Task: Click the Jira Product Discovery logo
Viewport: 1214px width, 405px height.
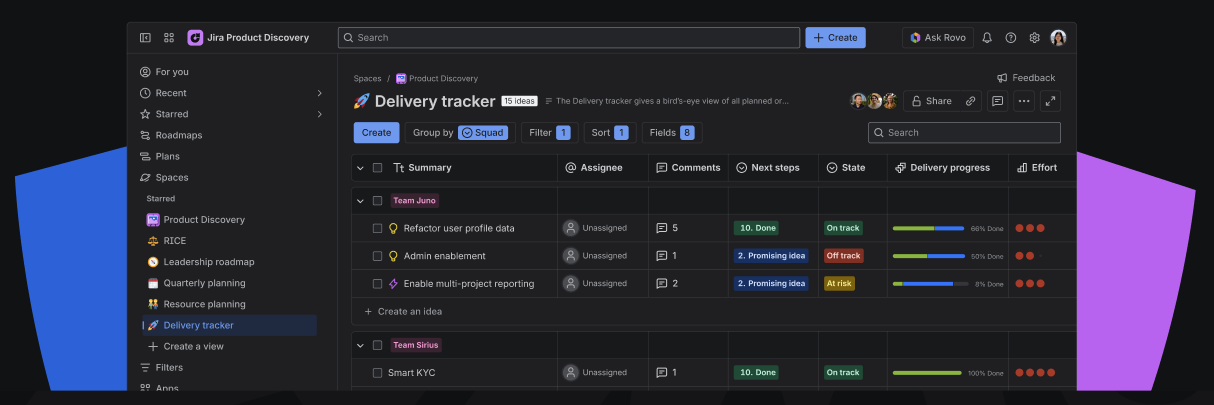Action: 195,38
